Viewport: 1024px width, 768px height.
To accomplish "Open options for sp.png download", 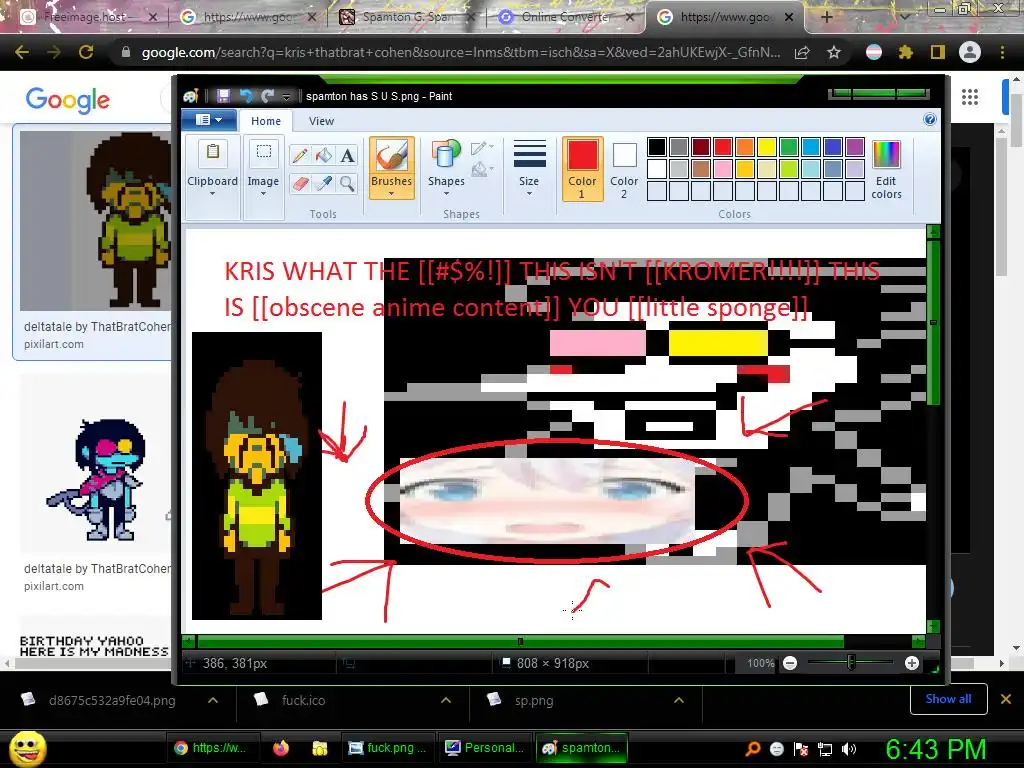I will tap(679, 700).
